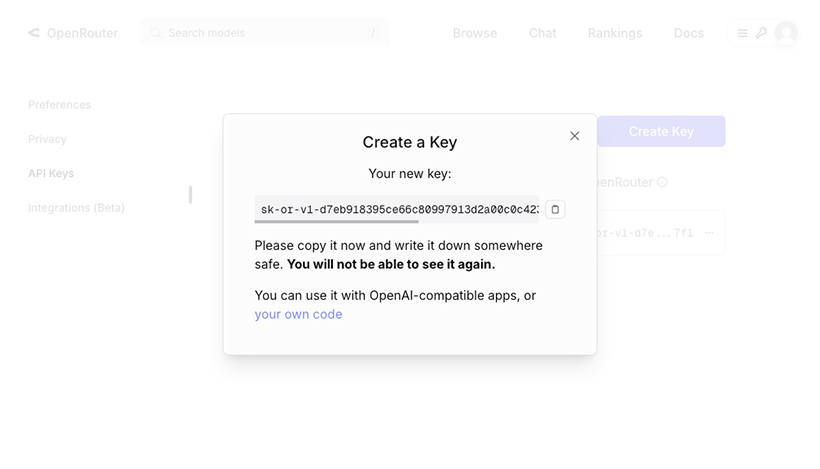The width and height of the screenshot is (820, 469).
Task: Click the horizontal scrollbar under the key
Action: (336, 222)
